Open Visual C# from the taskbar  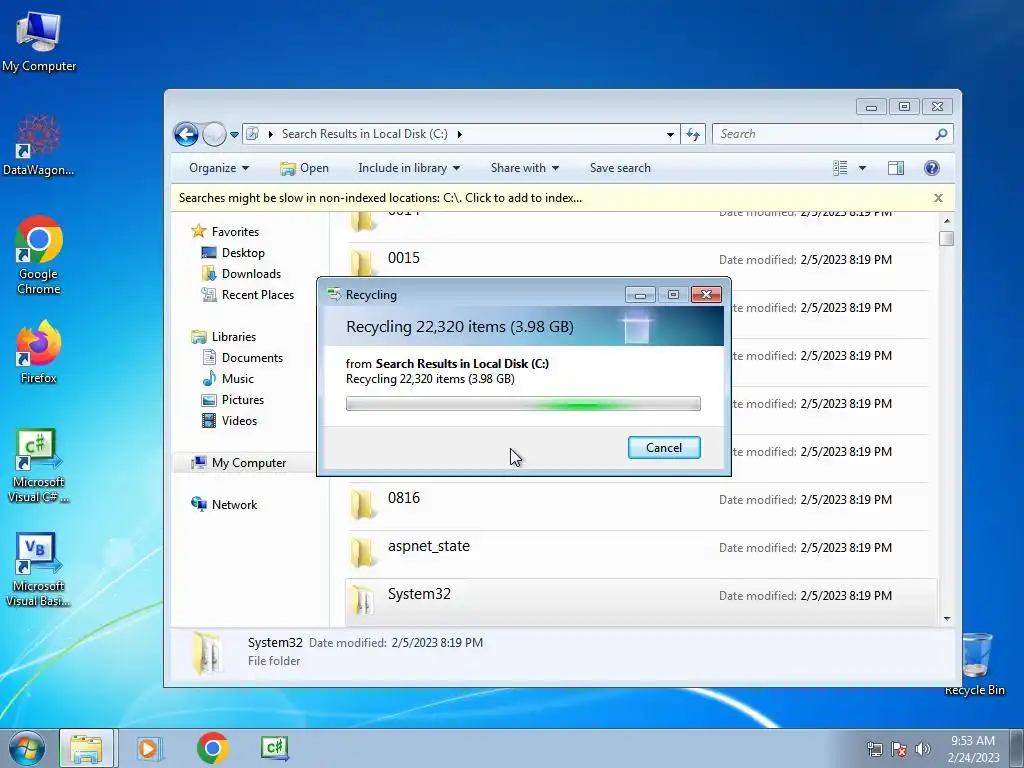[275, 748]
